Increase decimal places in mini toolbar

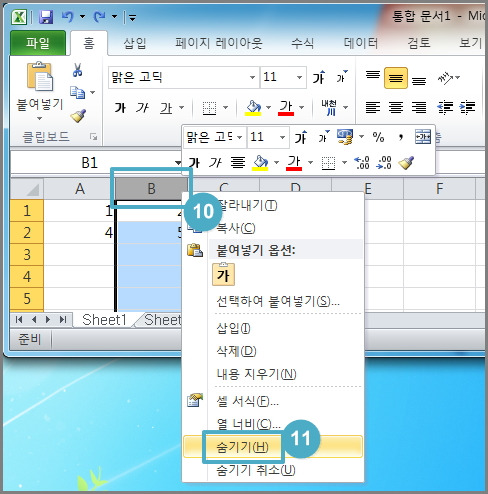361,163
